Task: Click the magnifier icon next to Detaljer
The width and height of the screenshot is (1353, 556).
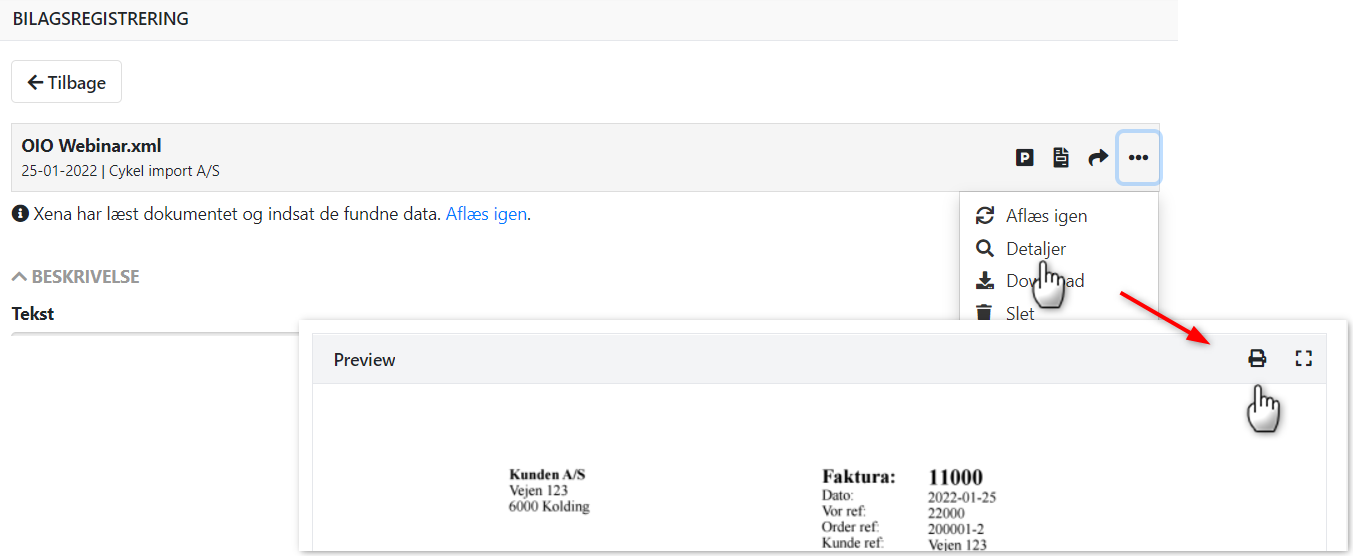Action: (985, 249)
